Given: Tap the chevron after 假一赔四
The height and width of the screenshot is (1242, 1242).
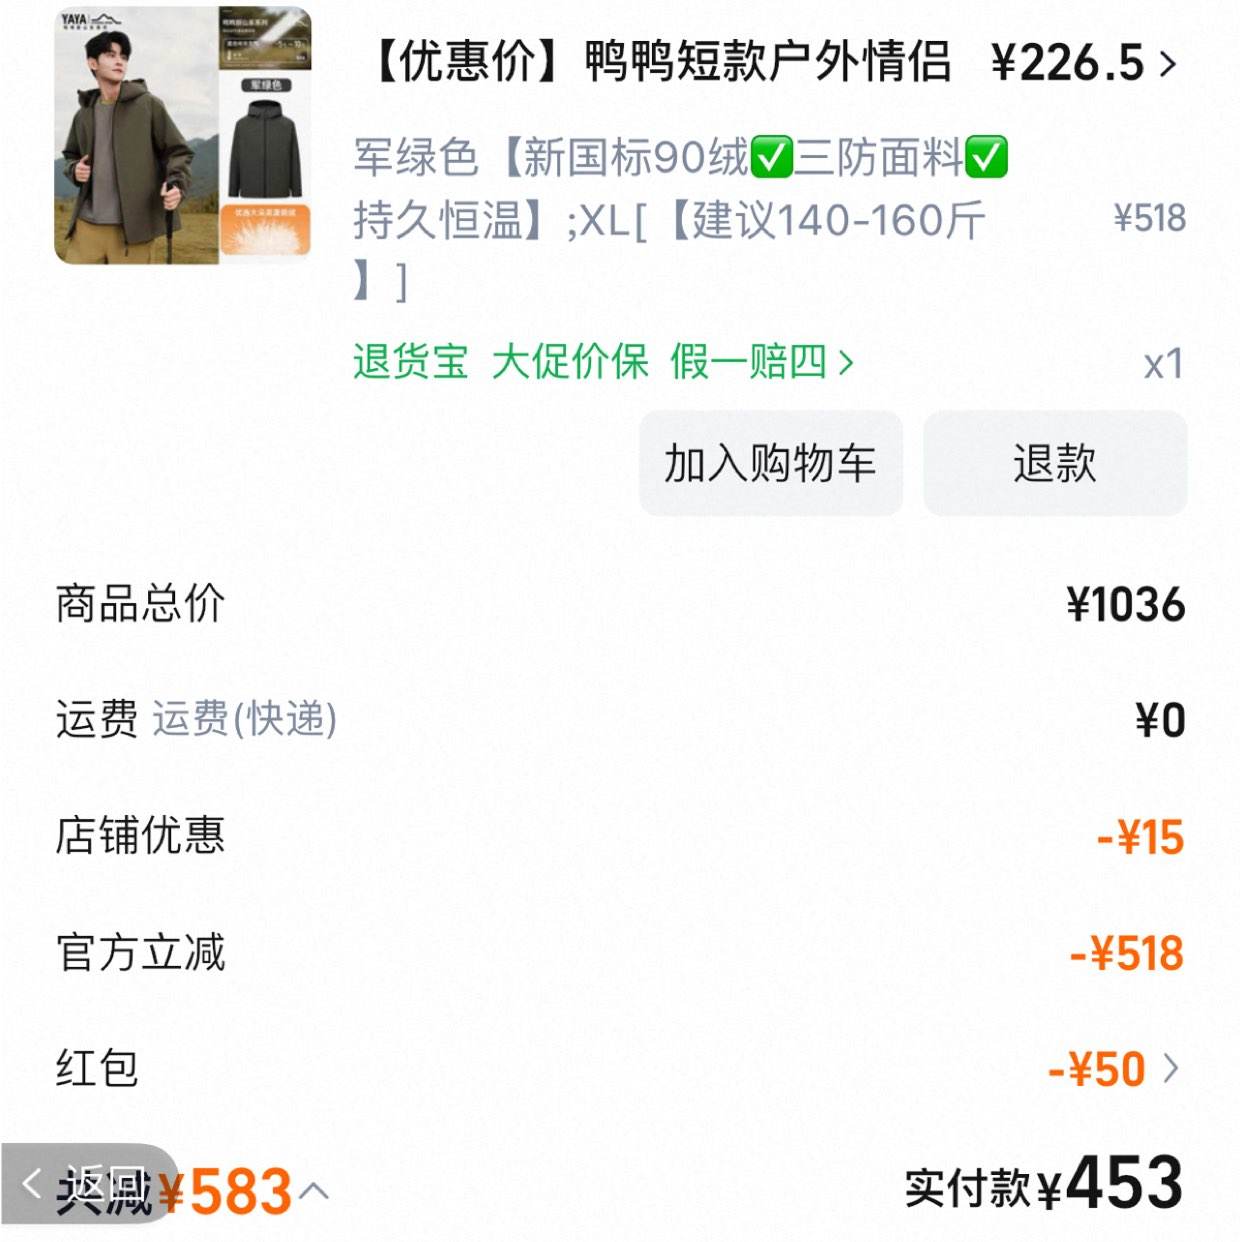Looking at the screenshot, I should click(x=846, y=362).
